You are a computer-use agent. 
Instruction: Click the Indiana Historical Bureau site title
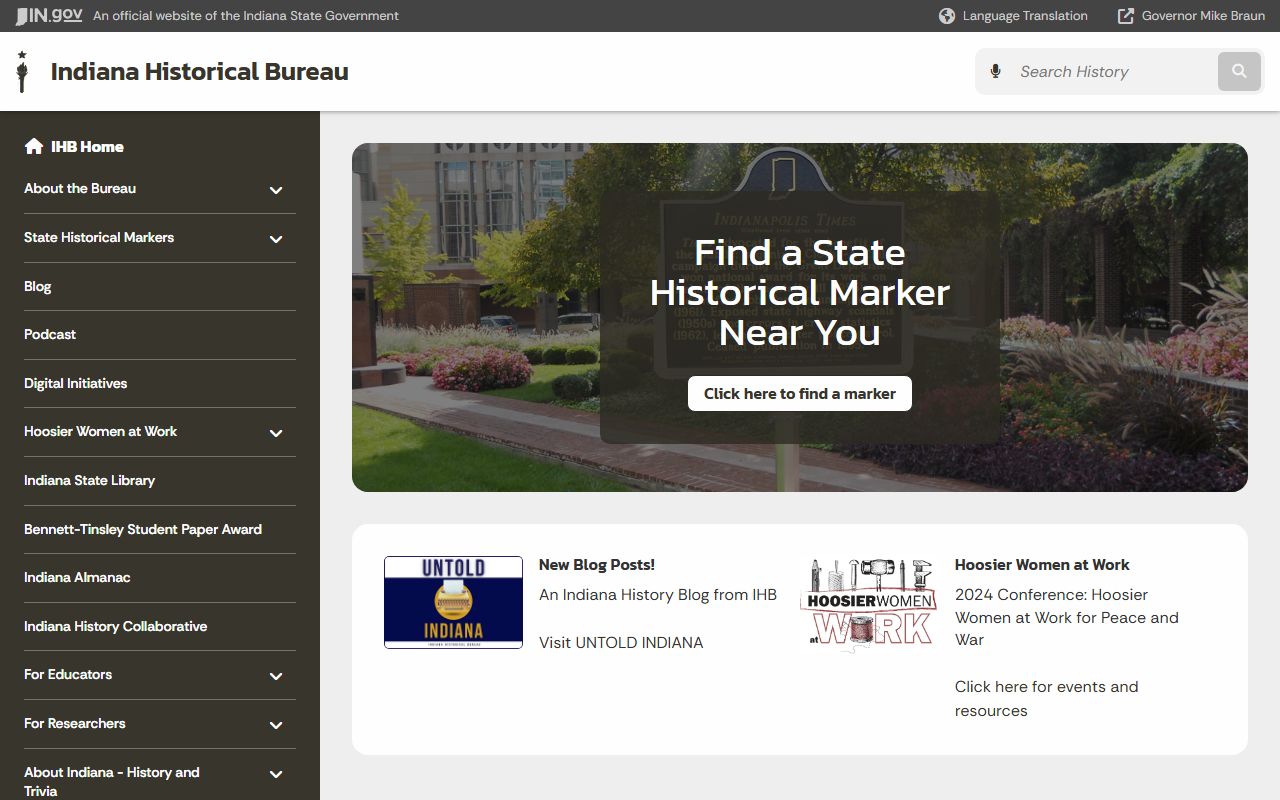200,72
